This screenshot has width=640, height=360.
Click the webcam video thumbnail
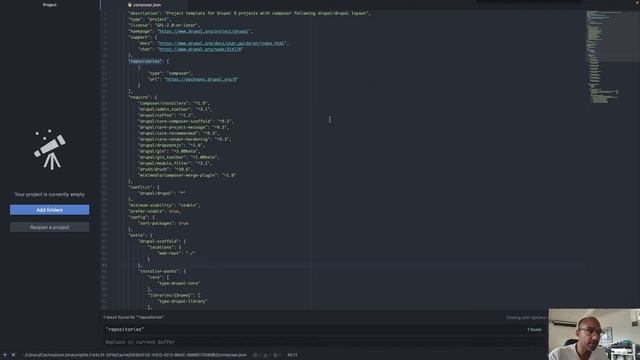594,334
